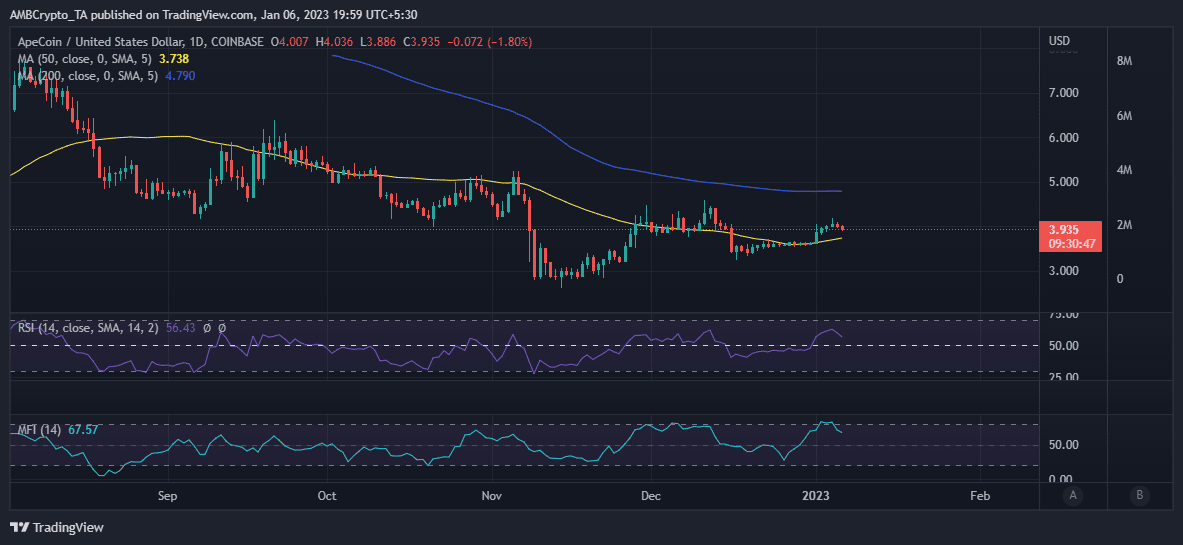
Task: Toggle the 'A' auto-scale button
Action: [1071, 496]
